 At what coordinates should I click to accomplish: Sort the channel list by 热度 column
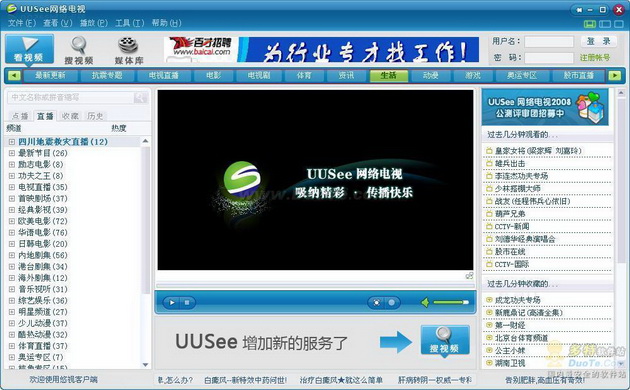point(119,128)
